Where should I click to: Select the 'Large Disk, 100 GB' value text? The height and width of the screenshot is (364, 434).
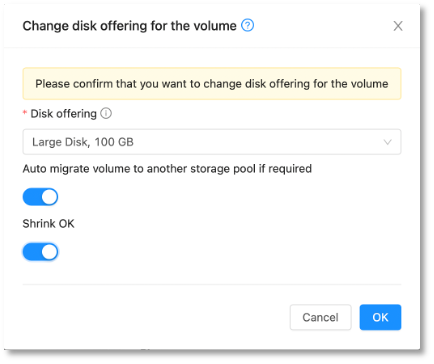point(83,142)
